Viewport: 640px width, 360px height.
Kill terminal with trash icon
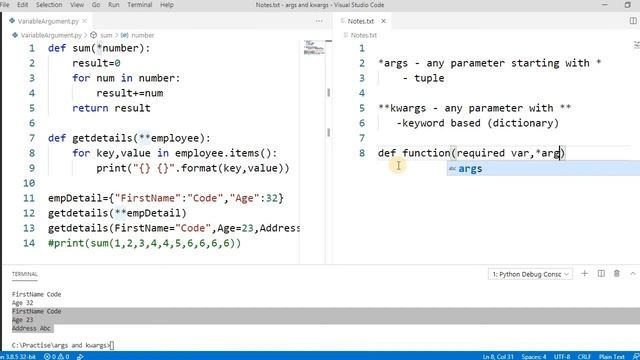(x=617, y=273)
